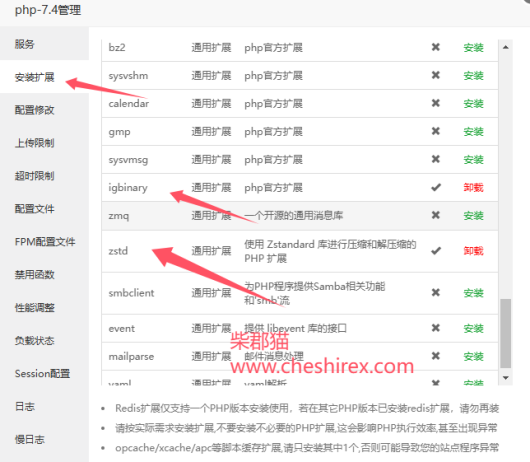
Task: Uninstall the igbinary extension
Action: tap(473, 188)
